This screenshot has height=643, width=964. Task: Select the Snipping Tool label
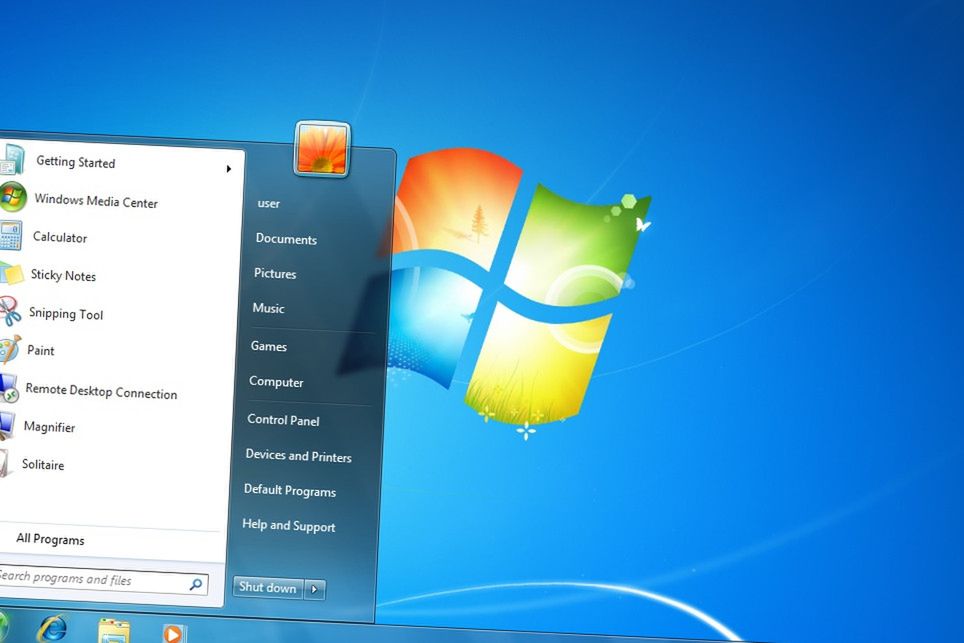(66, 314)
